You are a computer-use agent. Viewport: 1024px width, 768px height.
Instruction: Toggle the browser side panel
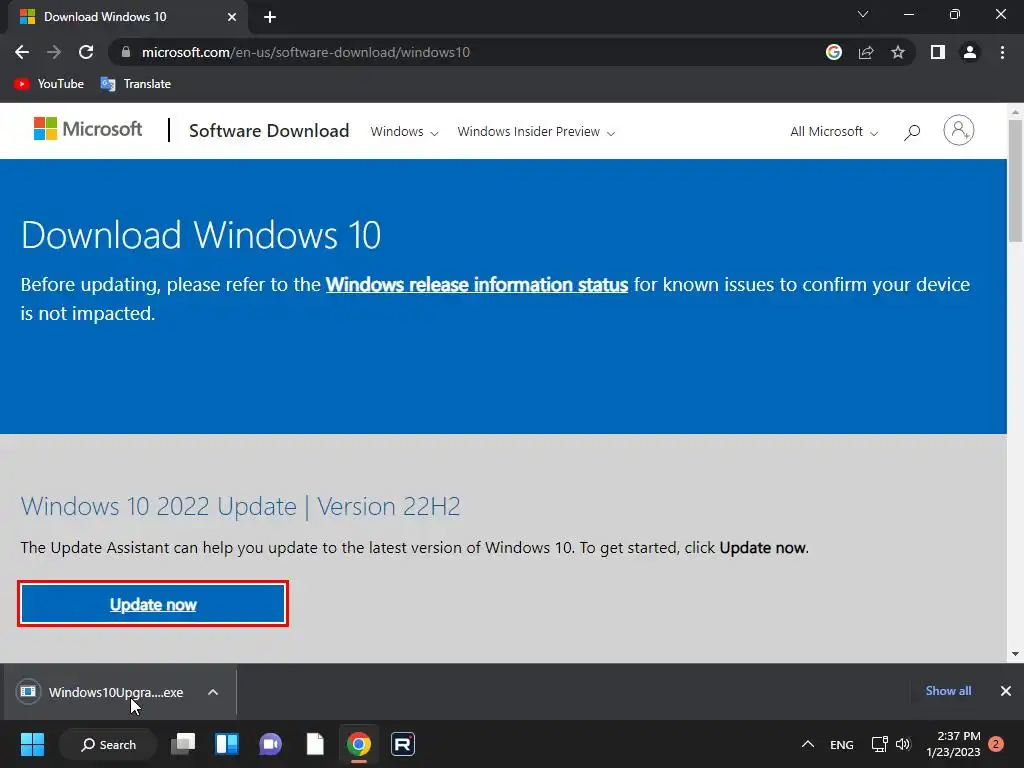(x=938, y=52)
